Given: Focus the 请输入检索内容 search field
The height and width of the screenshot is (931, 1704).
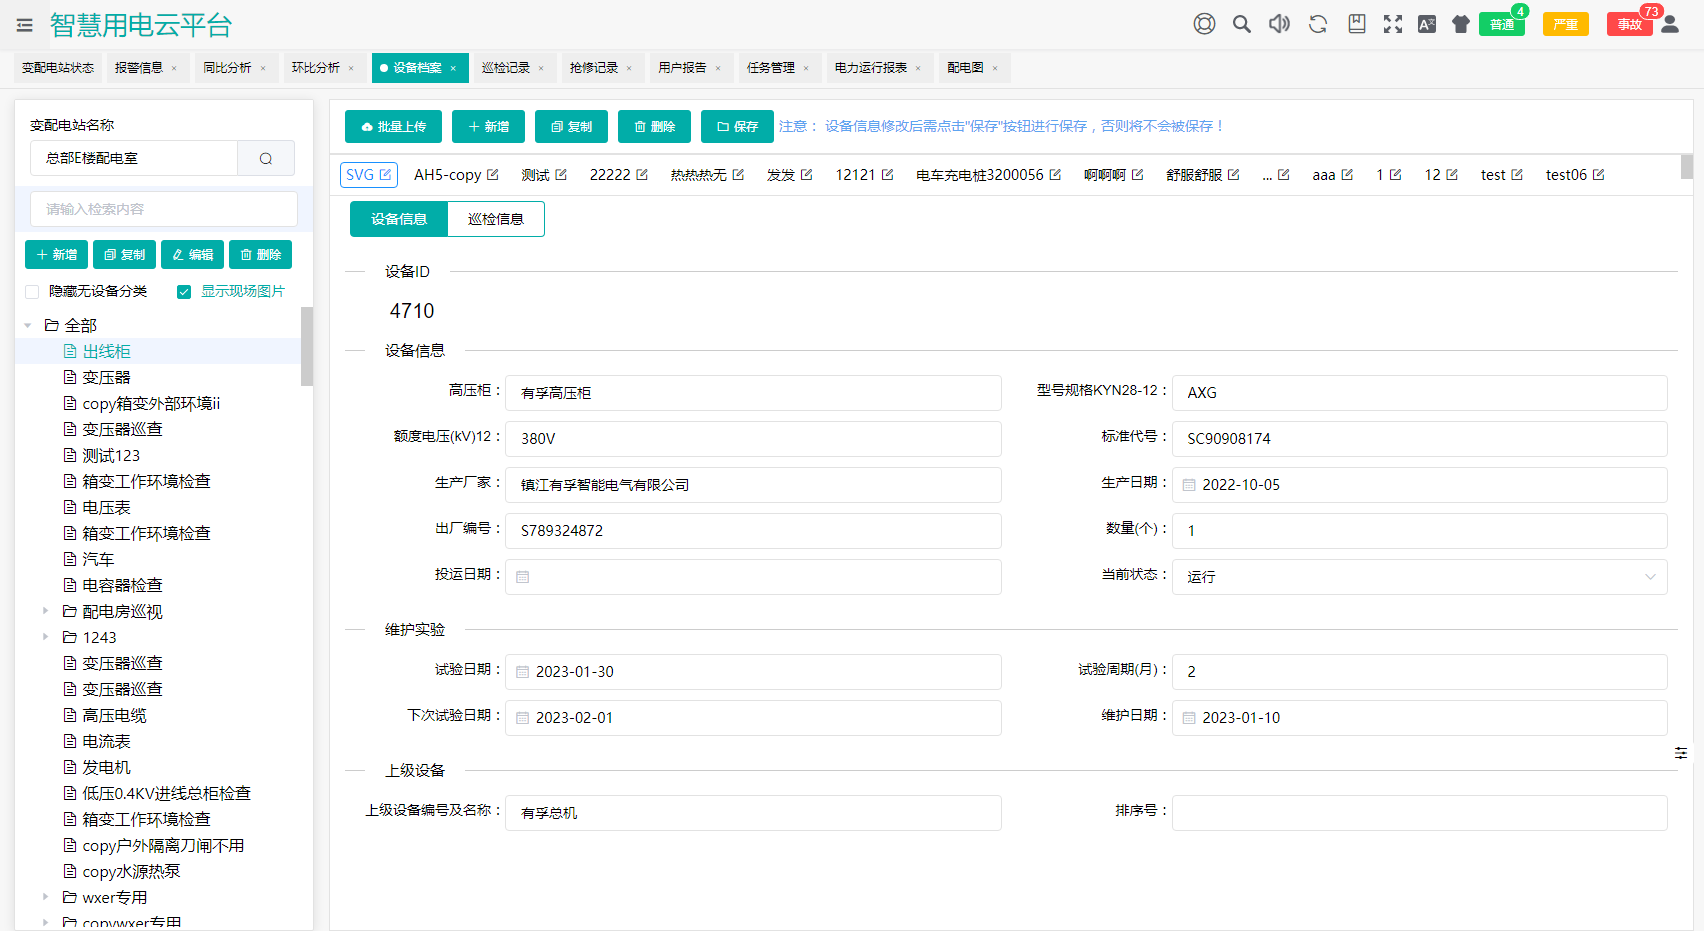Looking at the screenshot, I should pyautogui.click(x=164, y=209).
